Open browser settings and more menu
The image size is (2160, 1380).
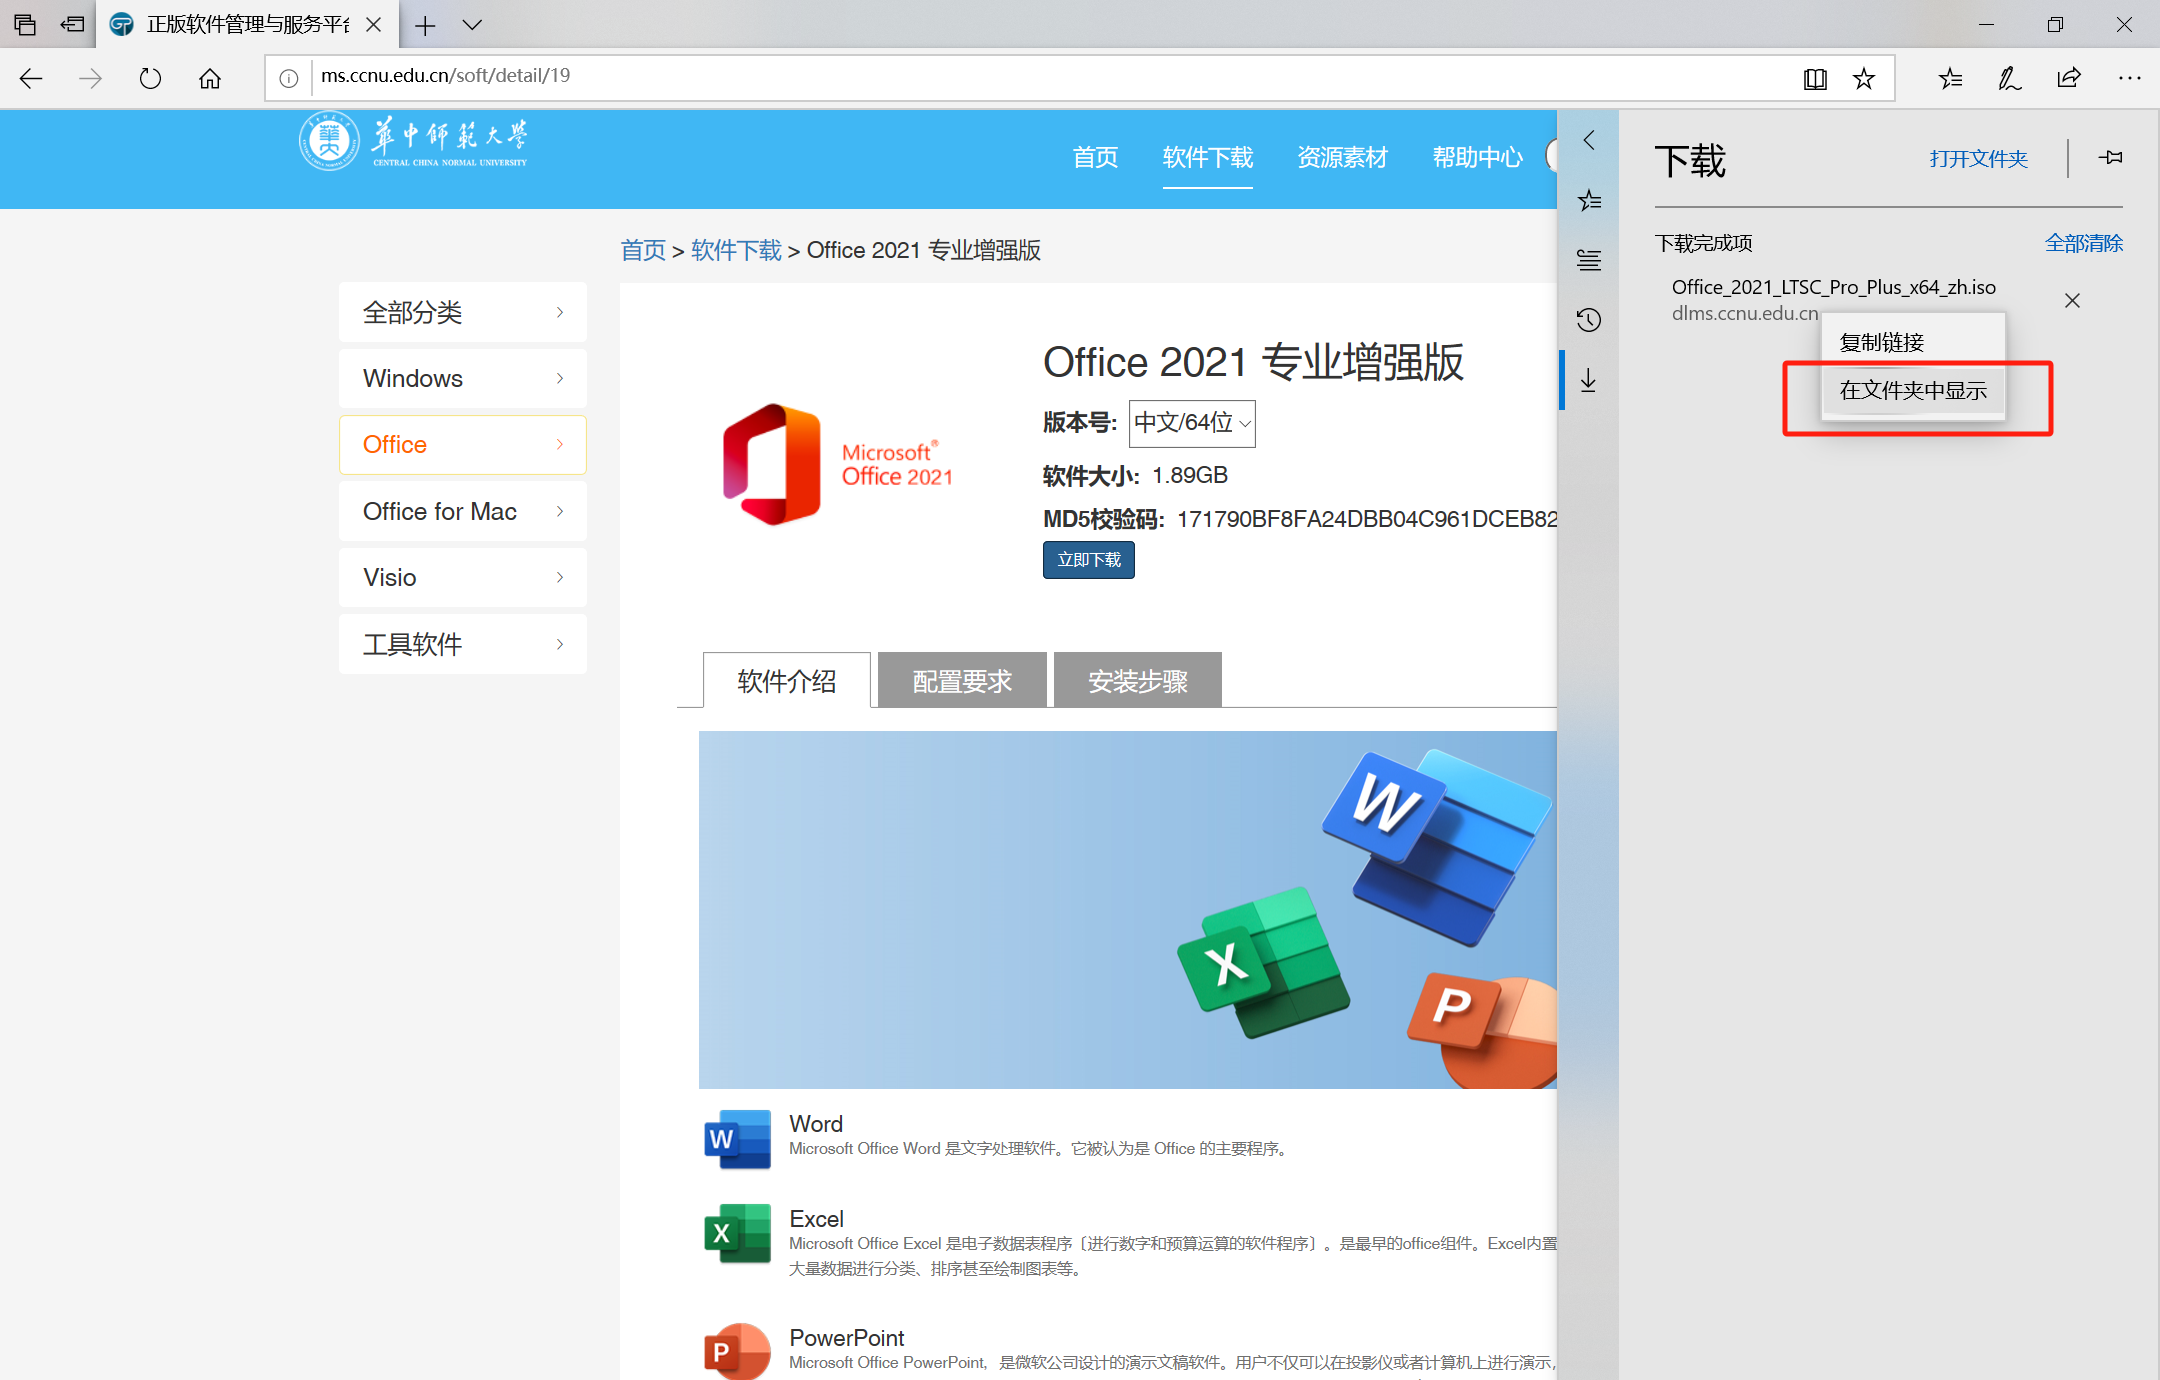pos(2130,78)
